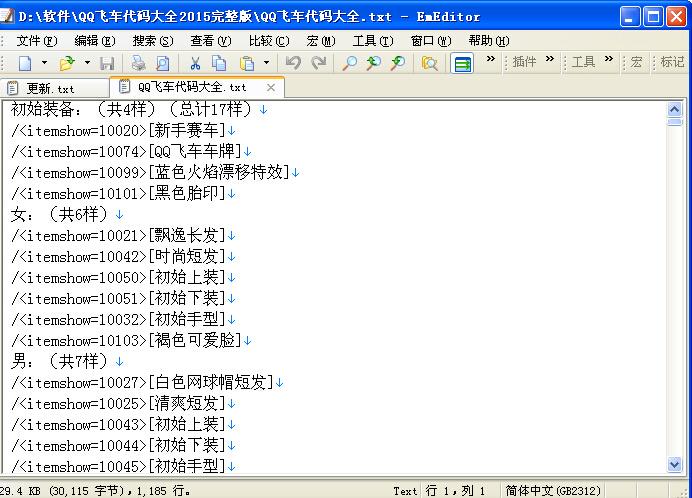Click the EmEditor title bar app icon

[7, 16]
